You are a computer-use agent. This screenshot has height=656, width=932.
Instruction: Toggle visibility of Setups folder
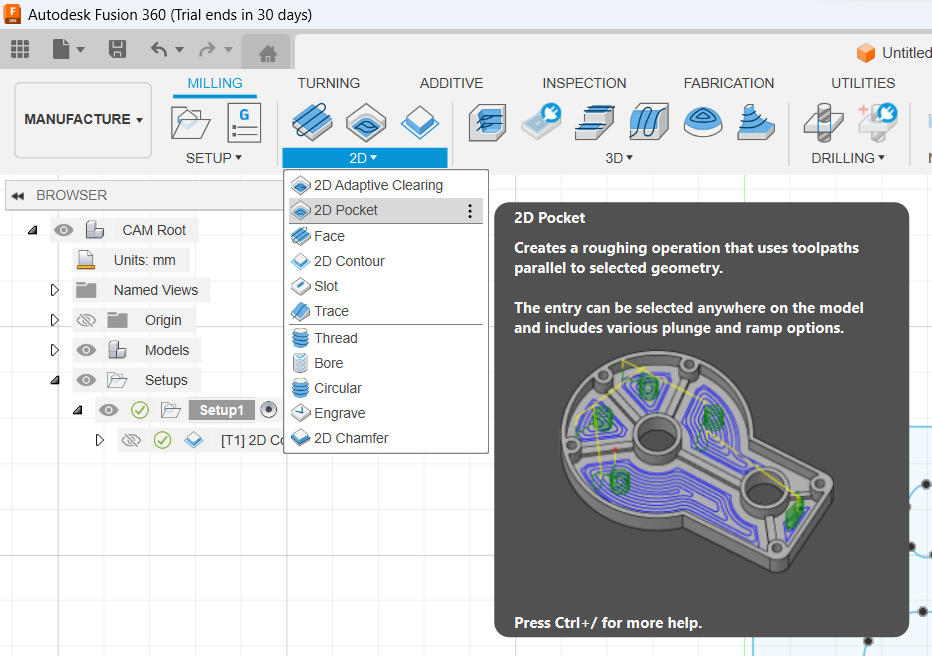click(86, 380)
